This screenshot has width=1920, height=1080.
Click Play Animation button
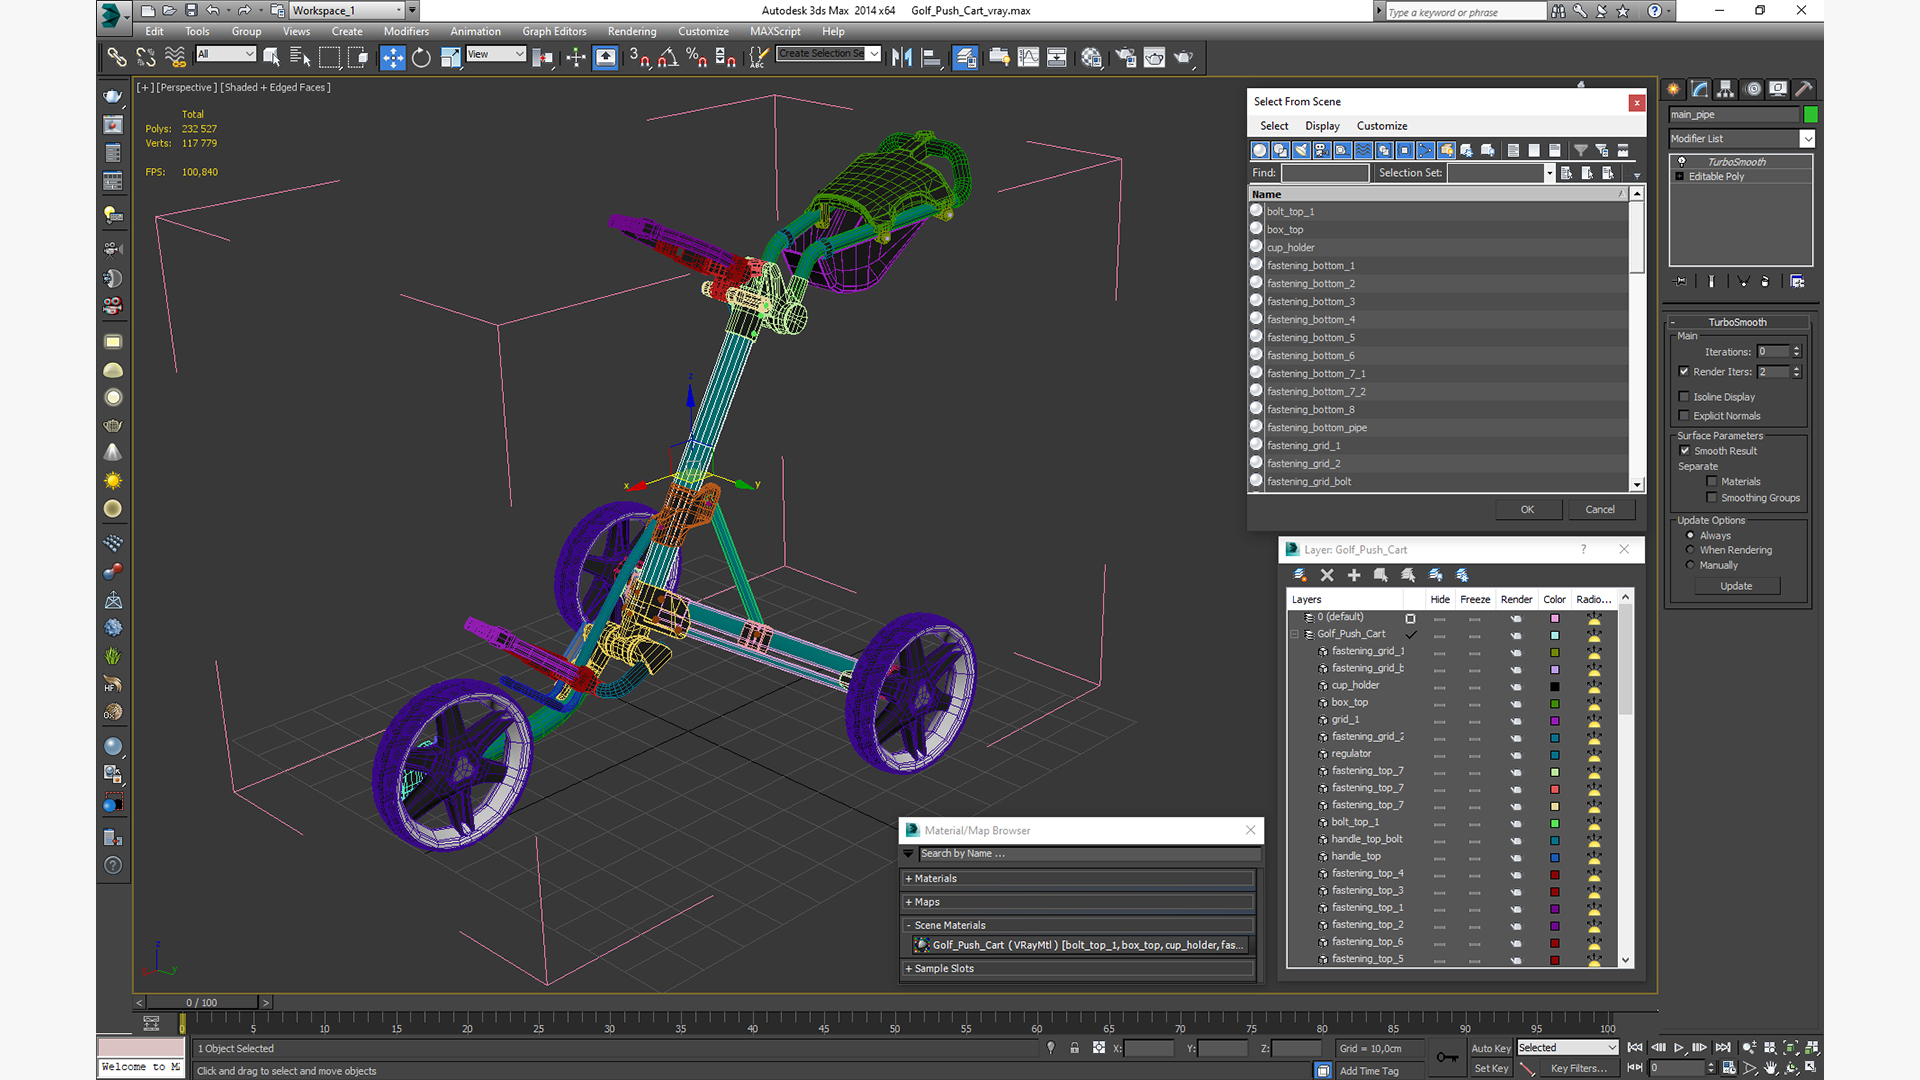[x=1679, y=1047]
